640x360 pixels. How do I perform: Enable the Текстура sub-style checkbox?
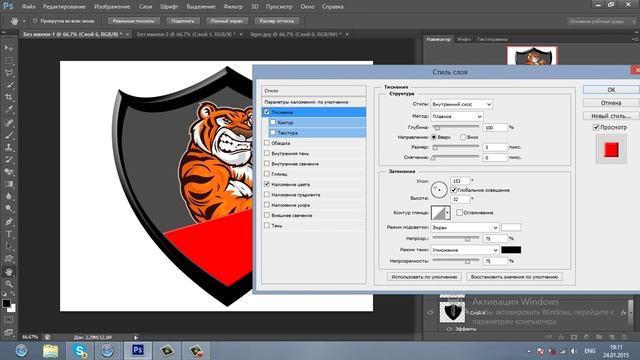pos(273,133)
